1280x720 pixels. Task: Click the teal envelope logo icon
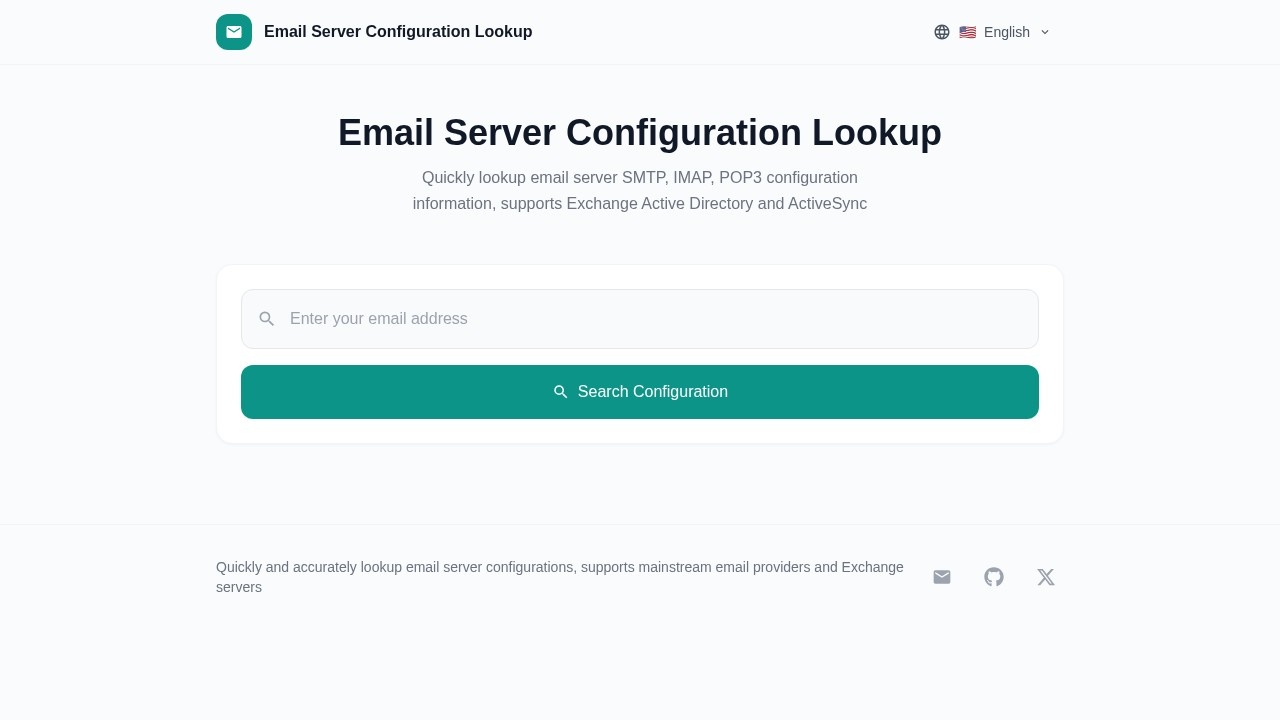click(234, 32)
